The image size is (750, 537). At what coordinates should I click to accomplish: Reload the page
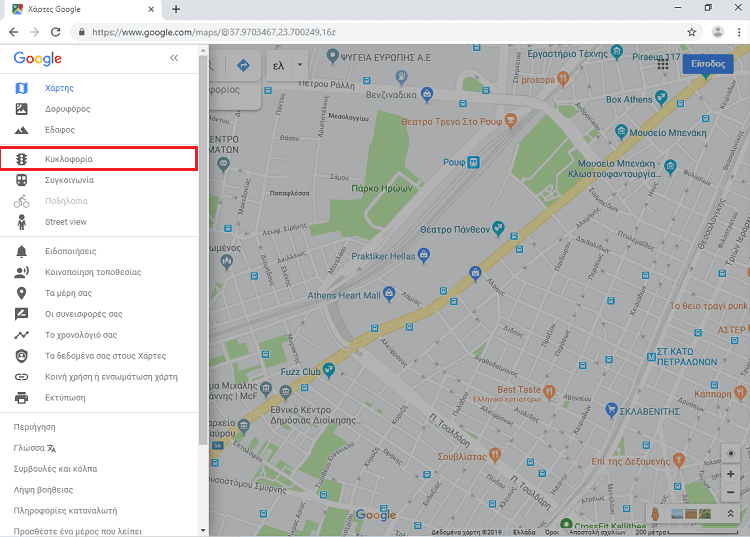[55, 32]
